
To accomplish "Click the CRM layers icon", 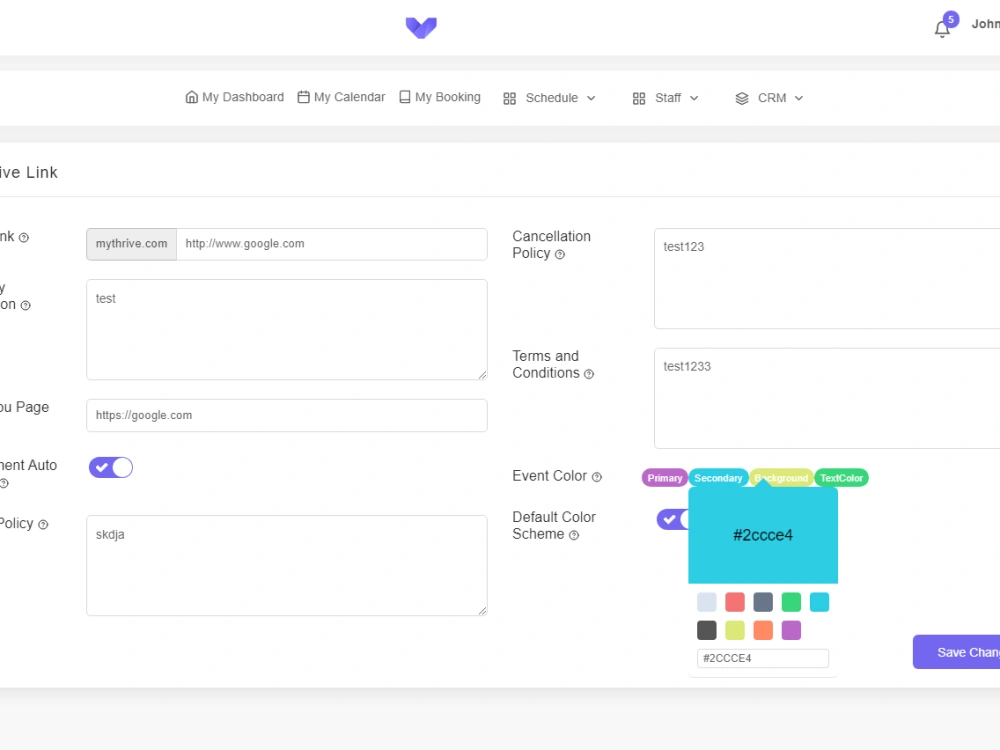I will click(x=742, y=98).
